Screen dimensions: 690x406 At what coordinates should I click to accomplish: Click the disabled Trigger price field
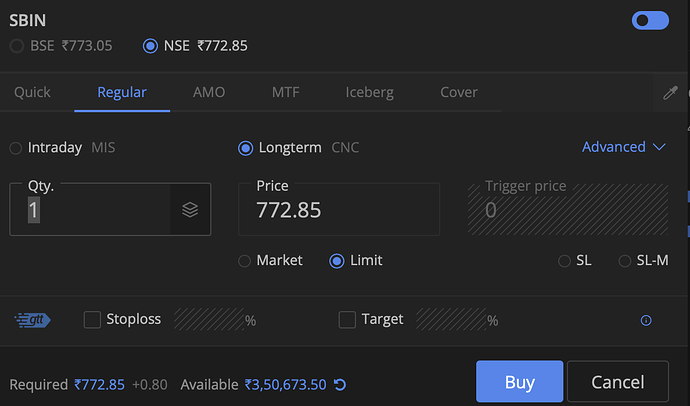568,209
